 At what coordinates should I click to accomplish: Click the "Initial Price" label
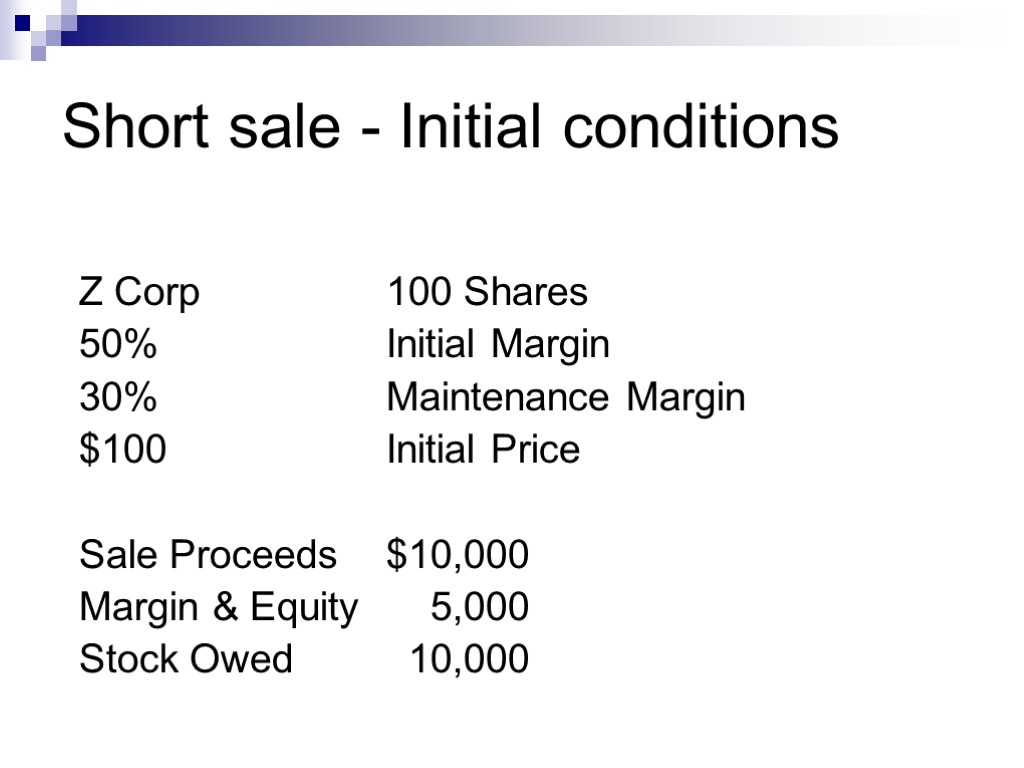pos(483,450)
